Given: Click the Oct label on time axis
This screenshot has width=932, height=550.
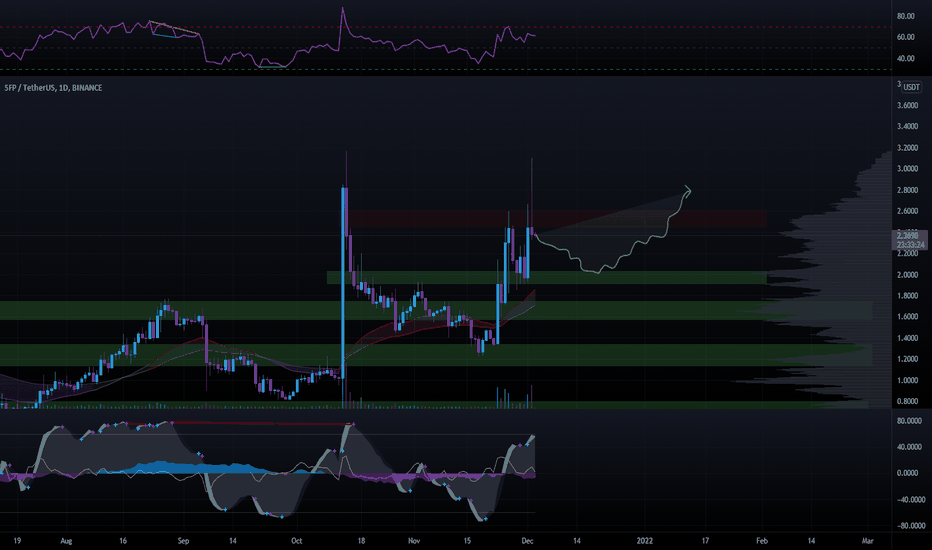Looking at the screenshot, I should (x=297, y=541).
